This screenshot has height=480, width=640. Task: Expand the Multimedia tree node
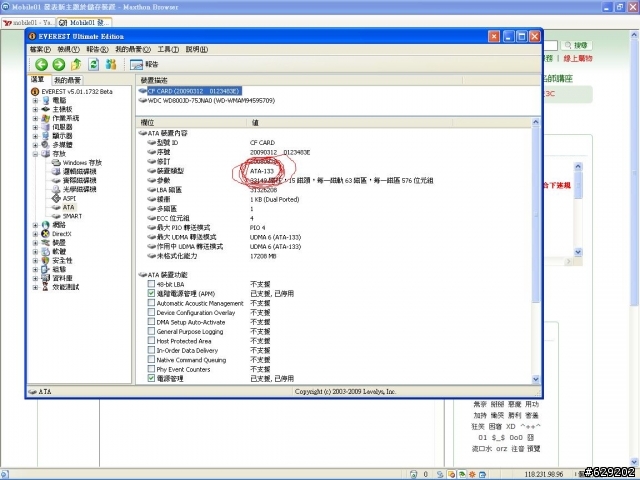[x=36, y=145]
